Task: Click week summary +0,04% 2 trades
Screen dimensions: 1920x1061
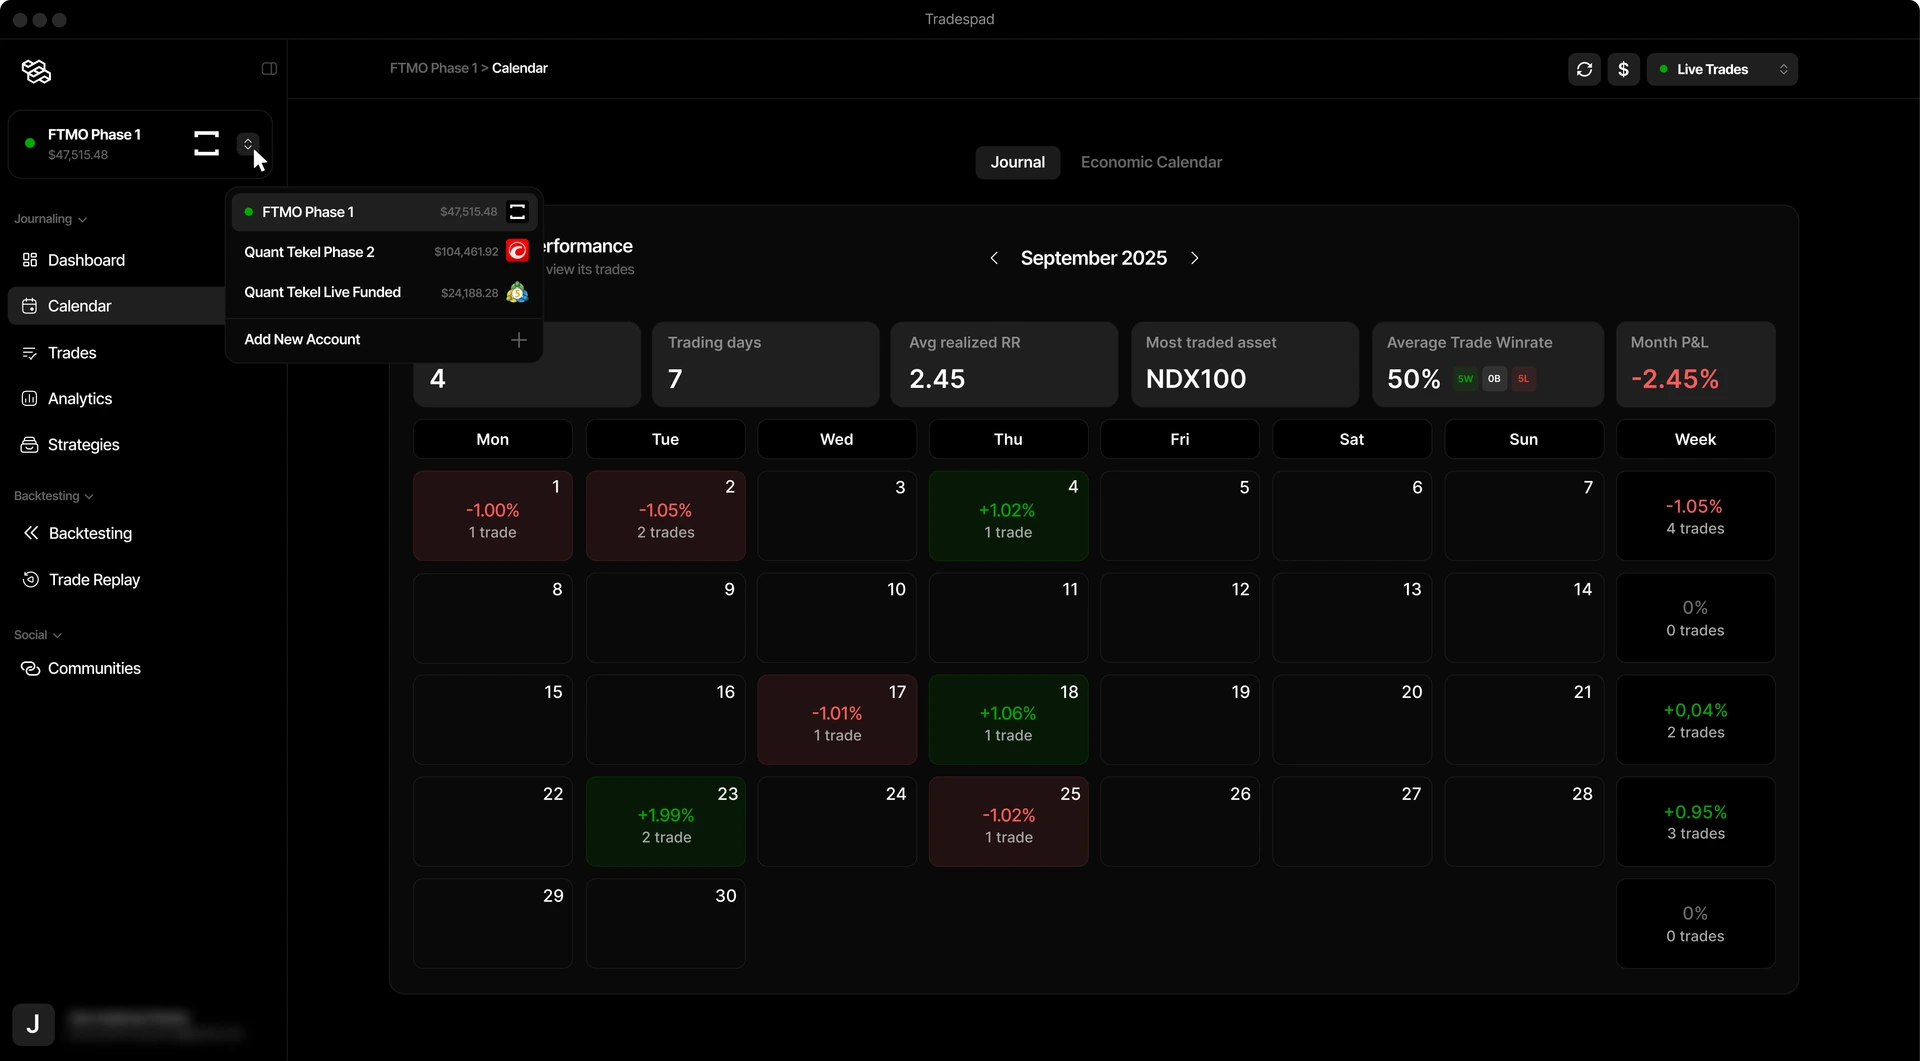Action: click(x=1695, y=720)
